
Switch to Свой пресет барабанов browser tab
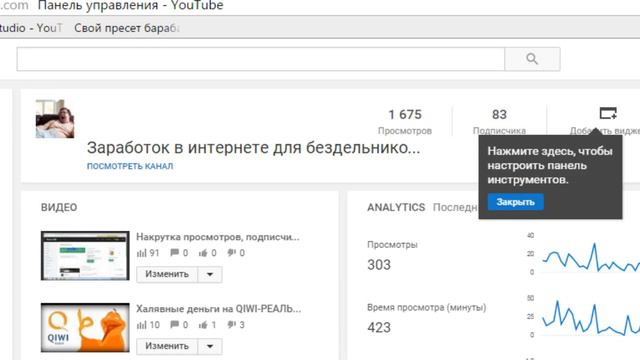click(127, 28)
